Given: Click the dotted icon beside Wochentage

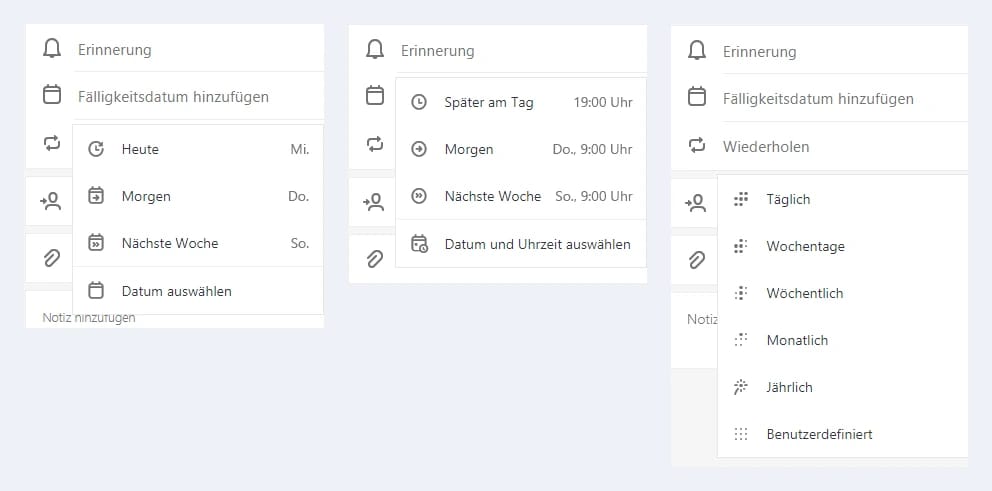Looking at the screenshot, I should [x=741, y=246].
